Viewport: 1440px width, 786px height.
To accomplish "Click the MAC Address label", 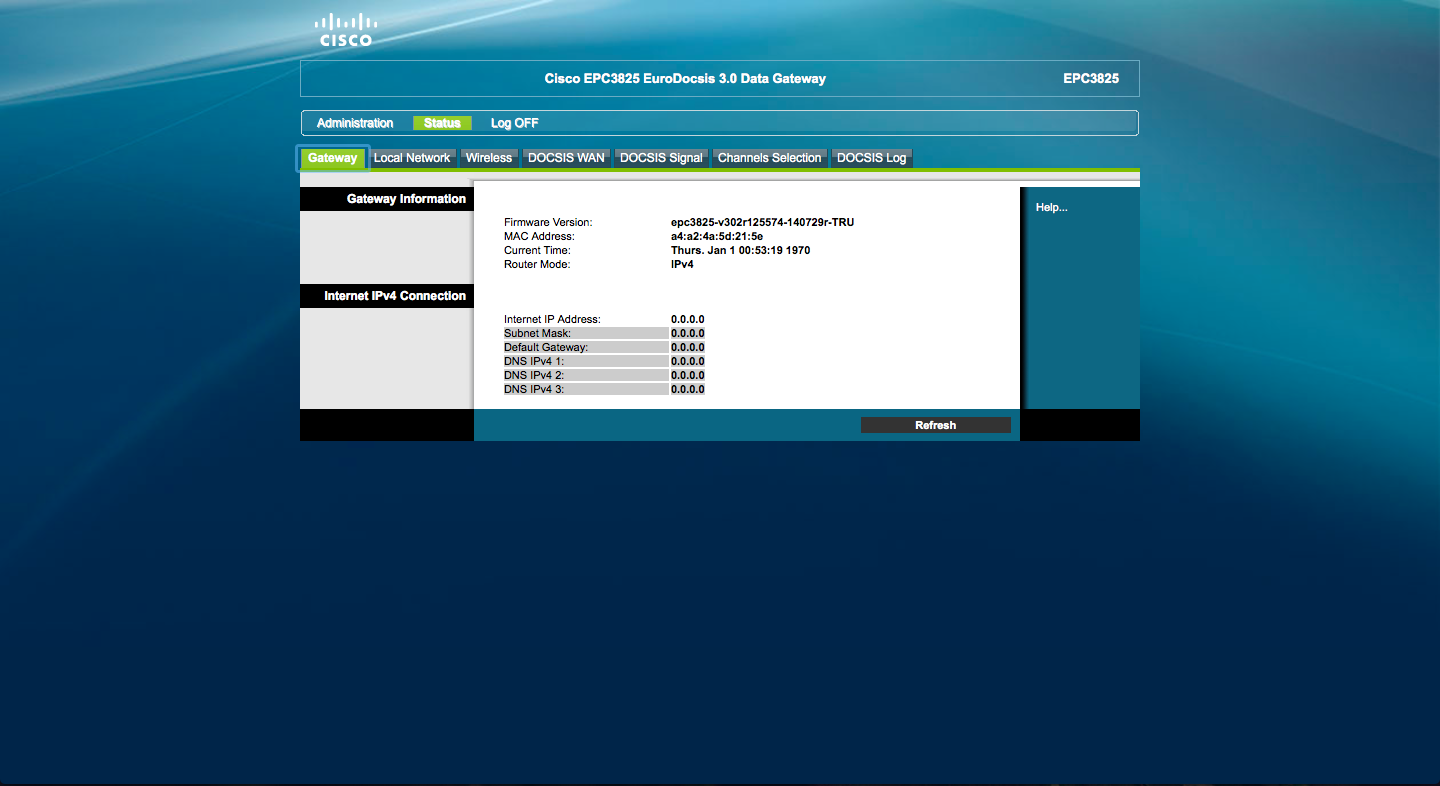I will 539,236.
